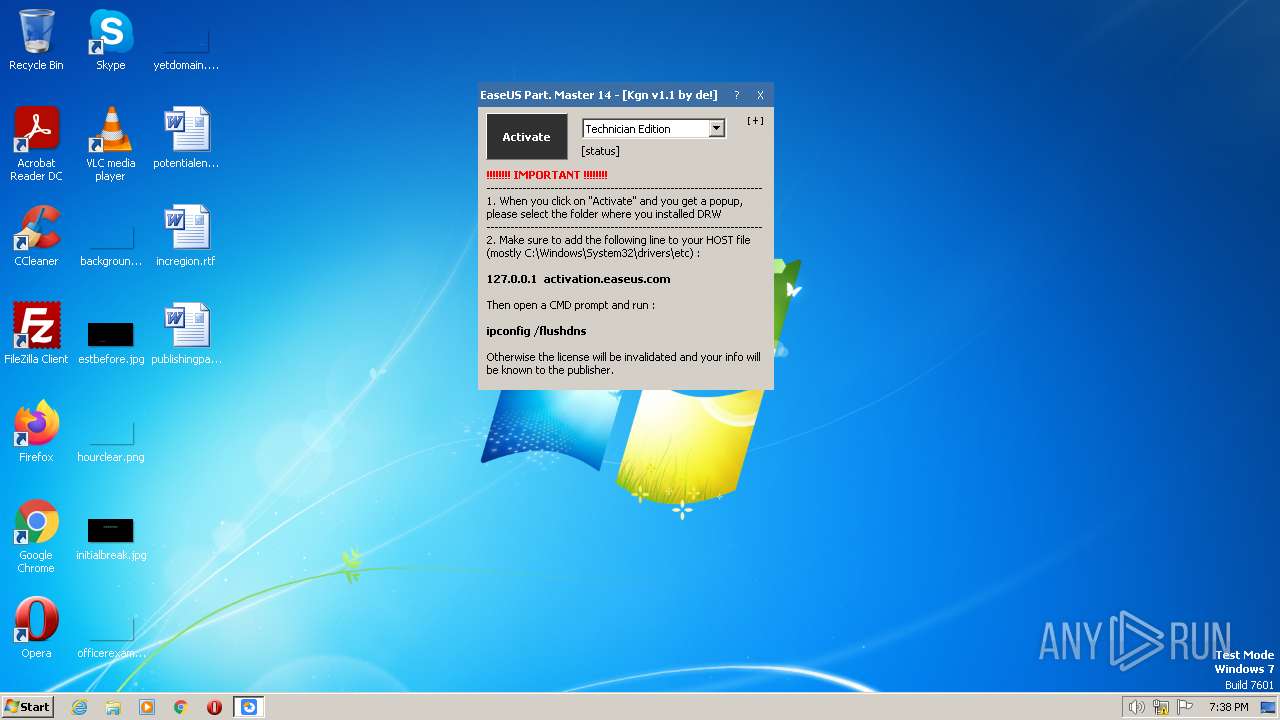Screen dimensions: 1280x720
Task: Select VLC media player desktop icon
Action: tap(110, 144)
